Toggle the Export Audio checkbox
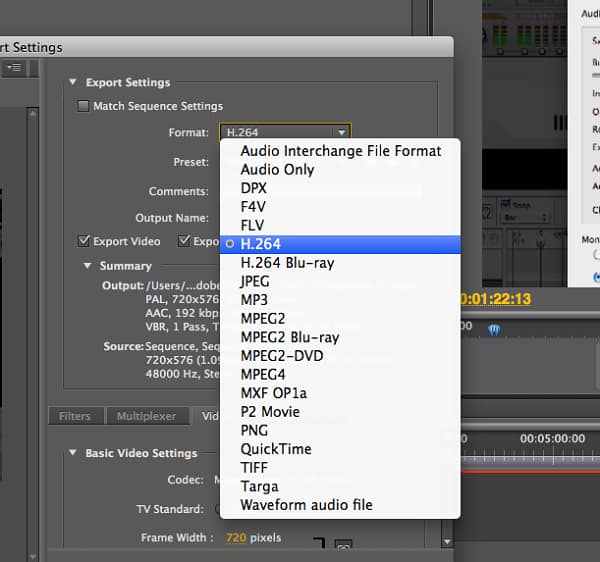This screenshot has height=562, width=600. [184, 241]
